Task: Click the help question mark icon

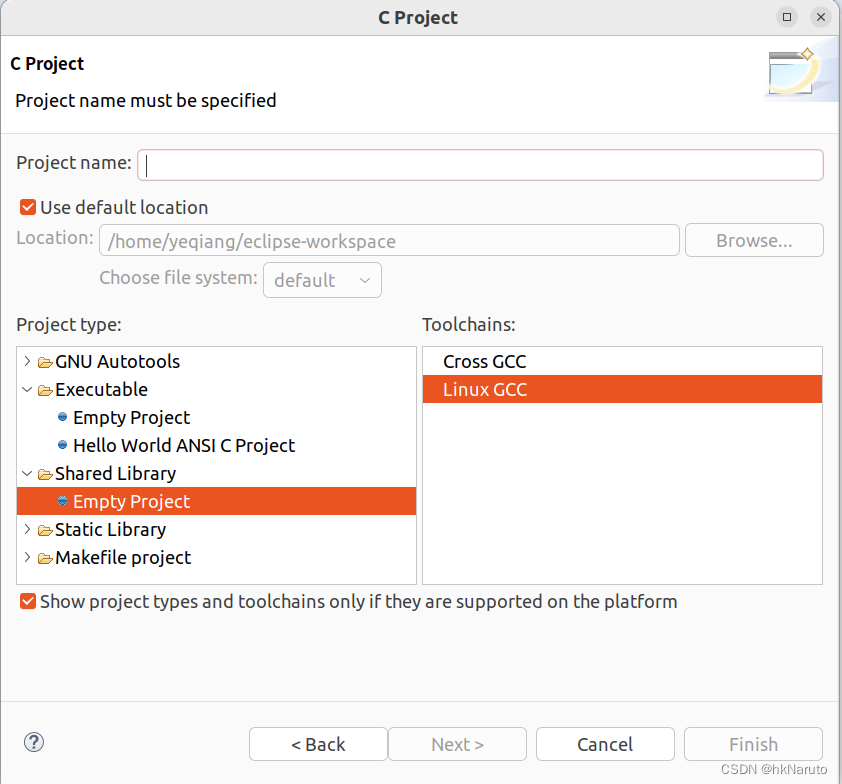Action: (x=34, y=742)
